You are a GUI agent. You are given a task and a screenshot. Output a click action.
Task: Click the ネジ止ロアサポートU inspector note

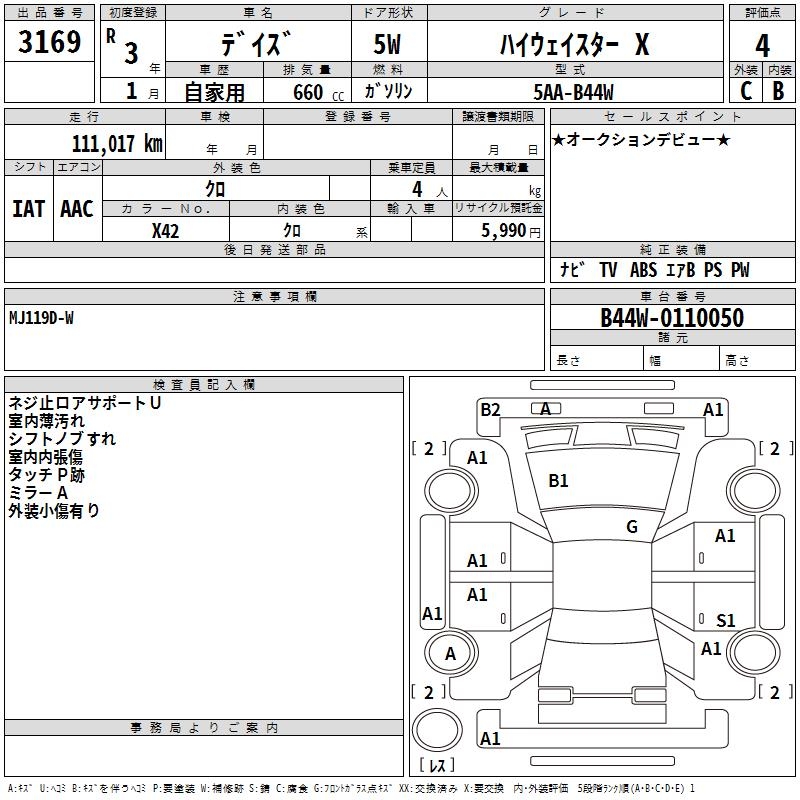(x=85, y=403)
